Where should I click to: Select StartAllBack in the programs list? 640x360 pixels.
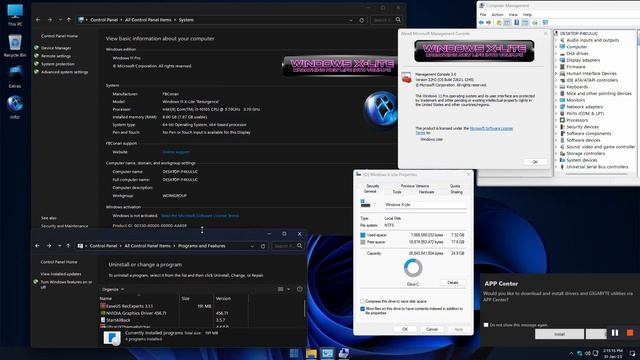point(116,320)
